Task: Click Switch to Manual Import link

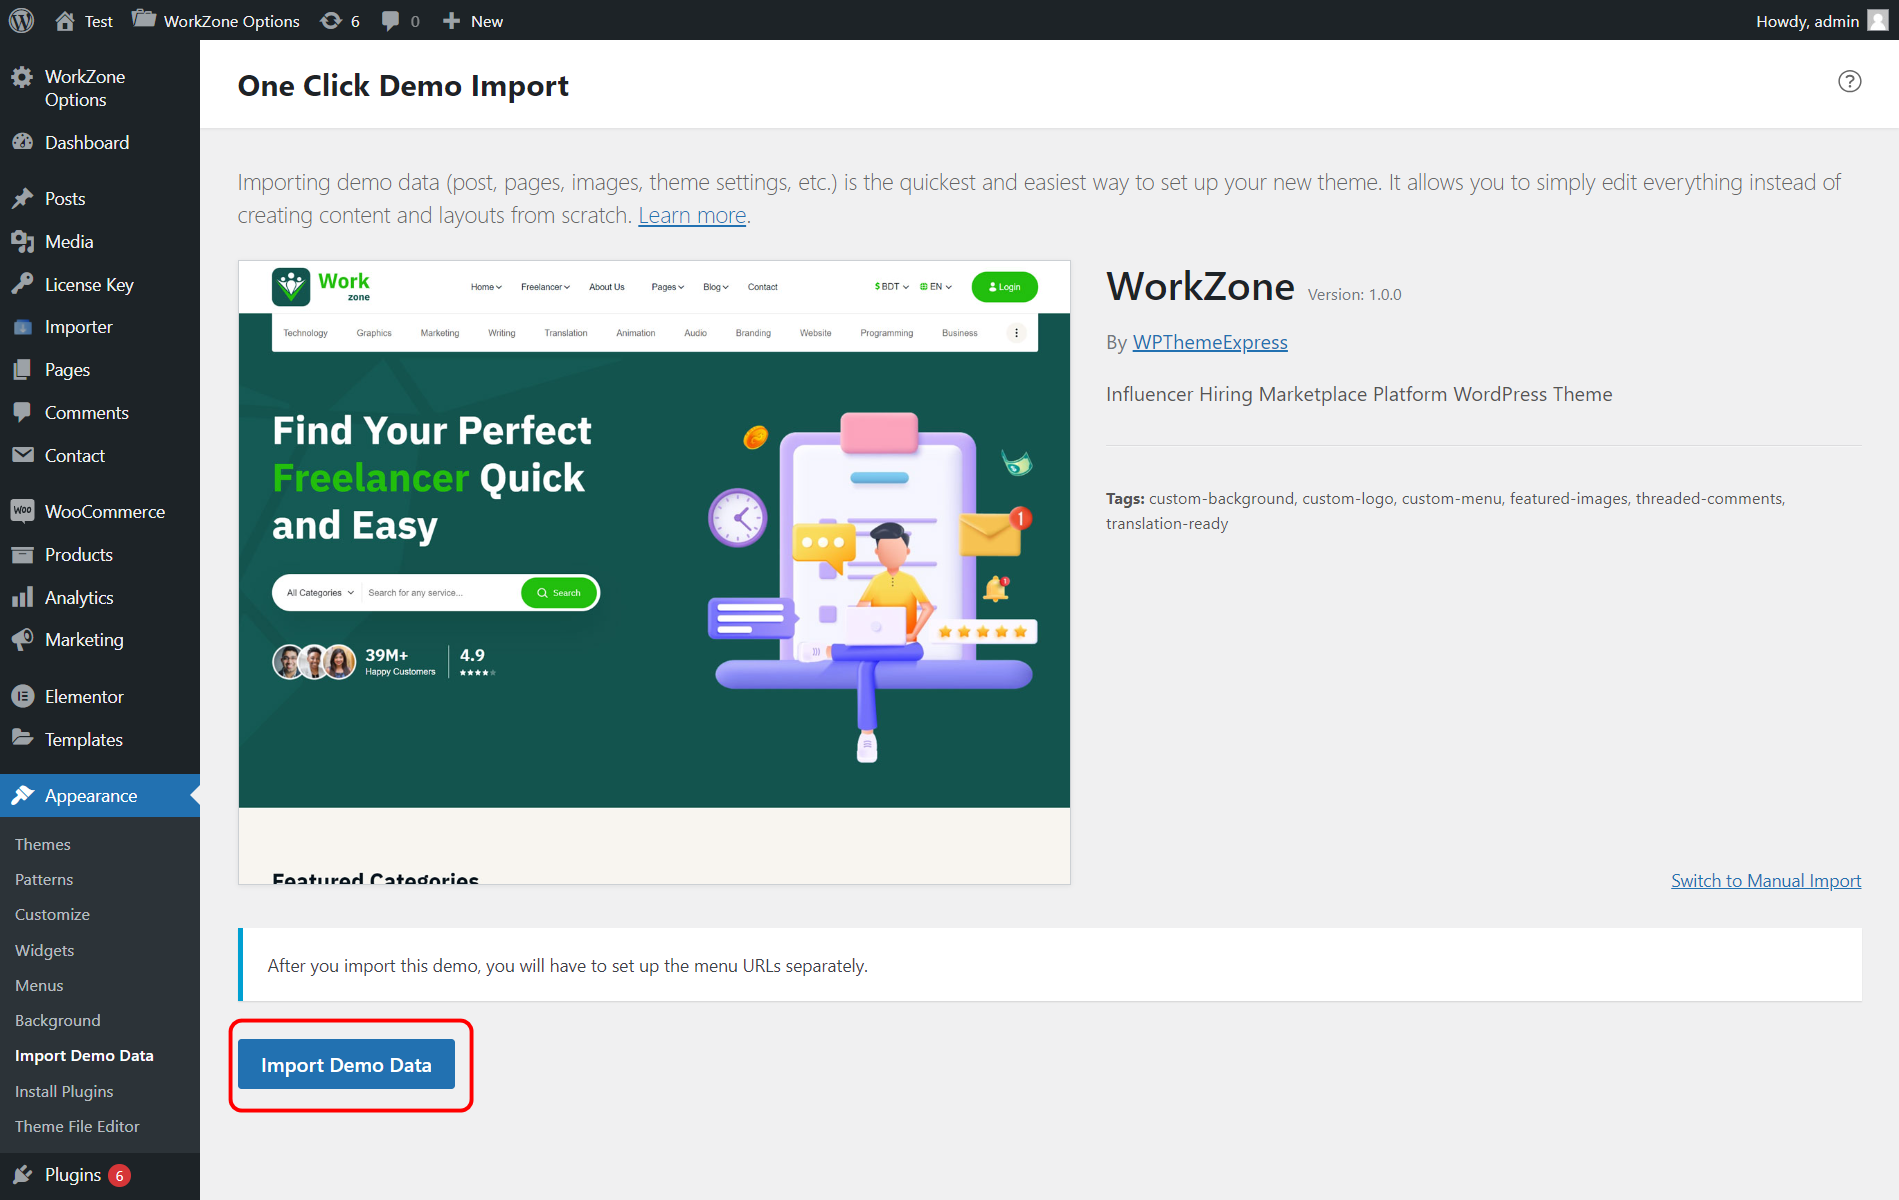Action: click(x=1766, y=880)
